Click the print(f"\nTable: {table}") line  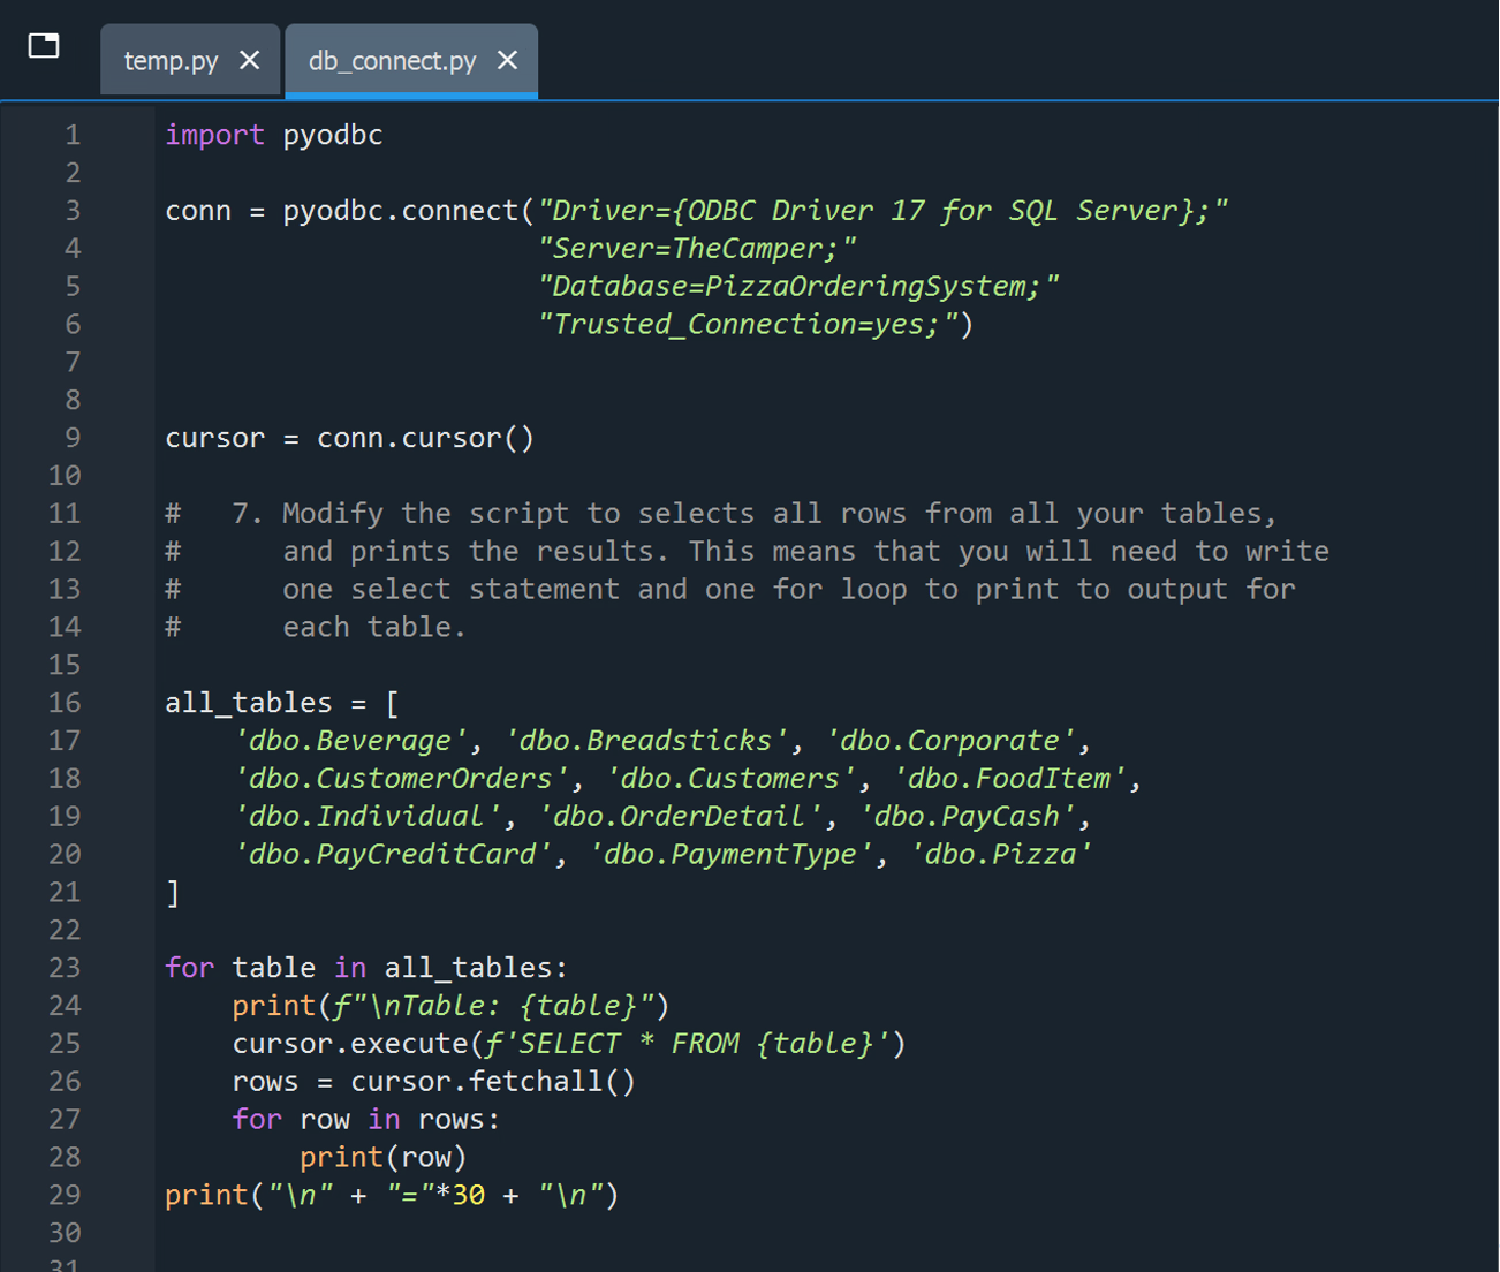pos(451,1006)
